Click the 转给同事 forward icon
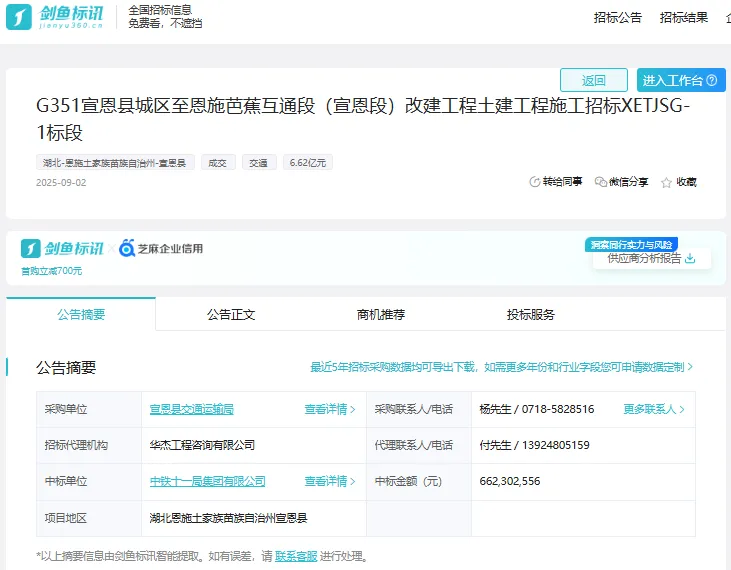The image size is (731, 570). click(x=534, y=182)
